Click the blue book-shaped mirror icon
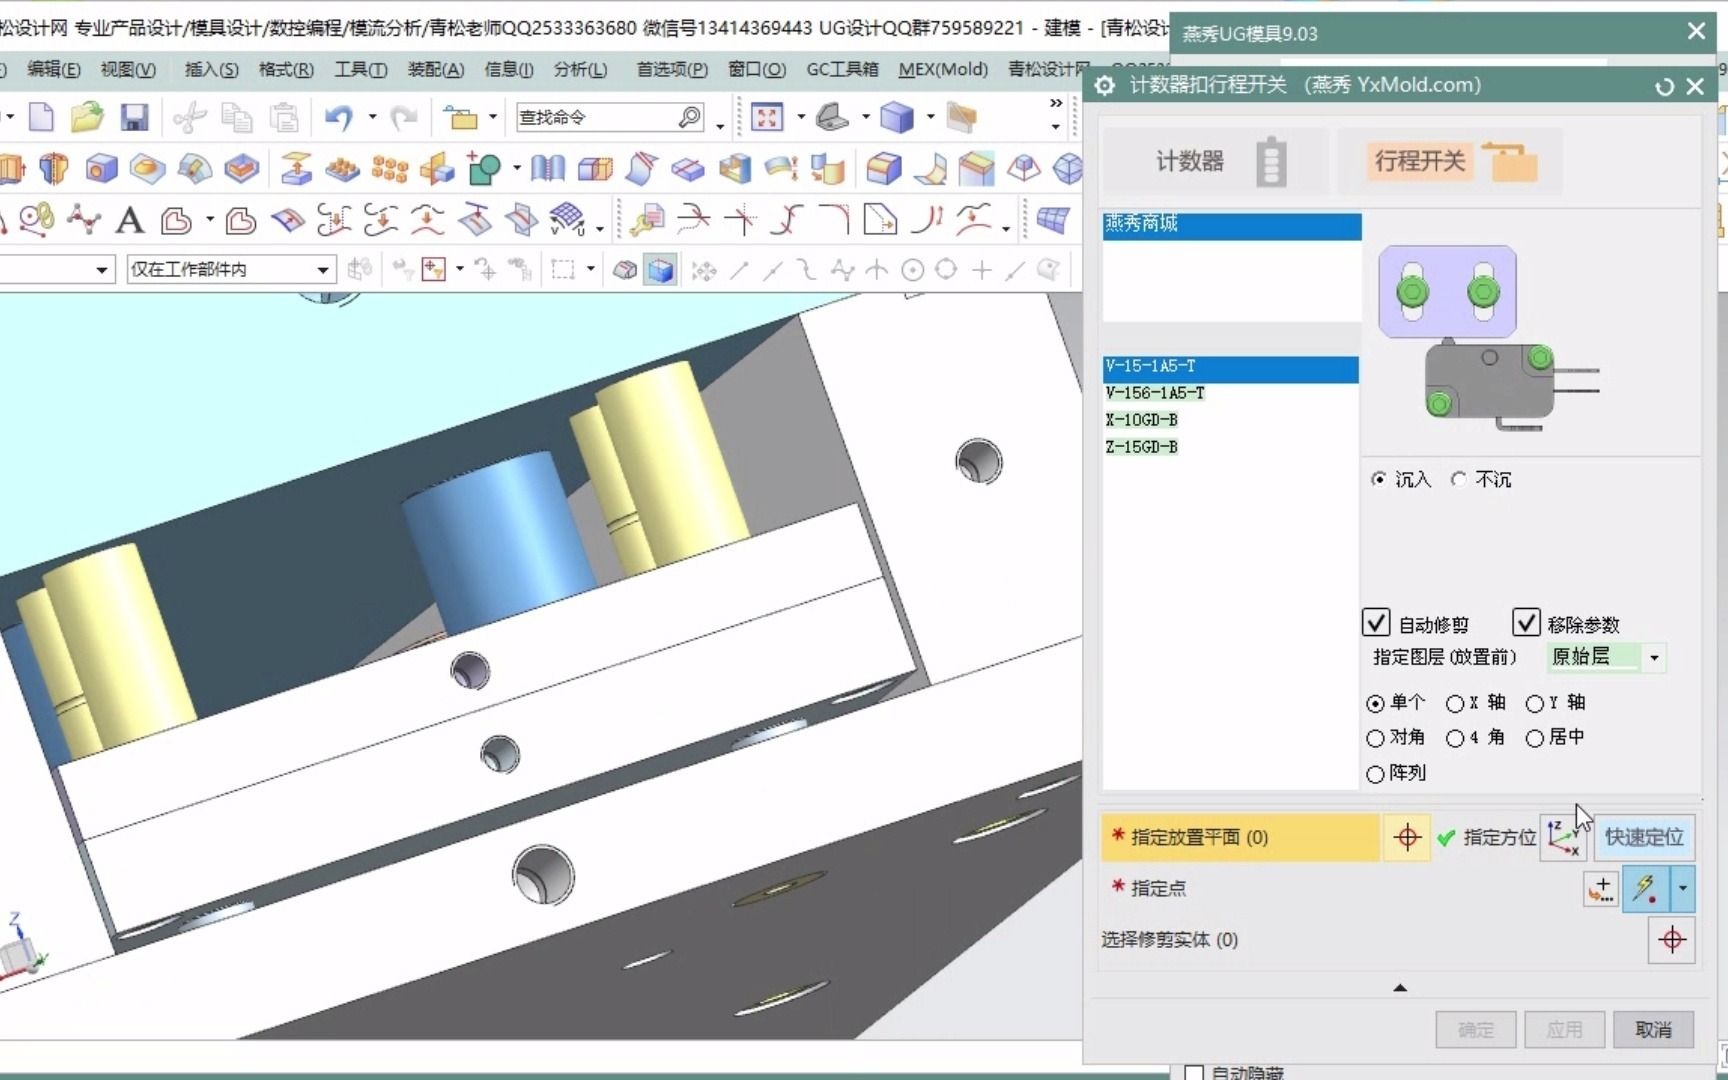 coord(547,169)
